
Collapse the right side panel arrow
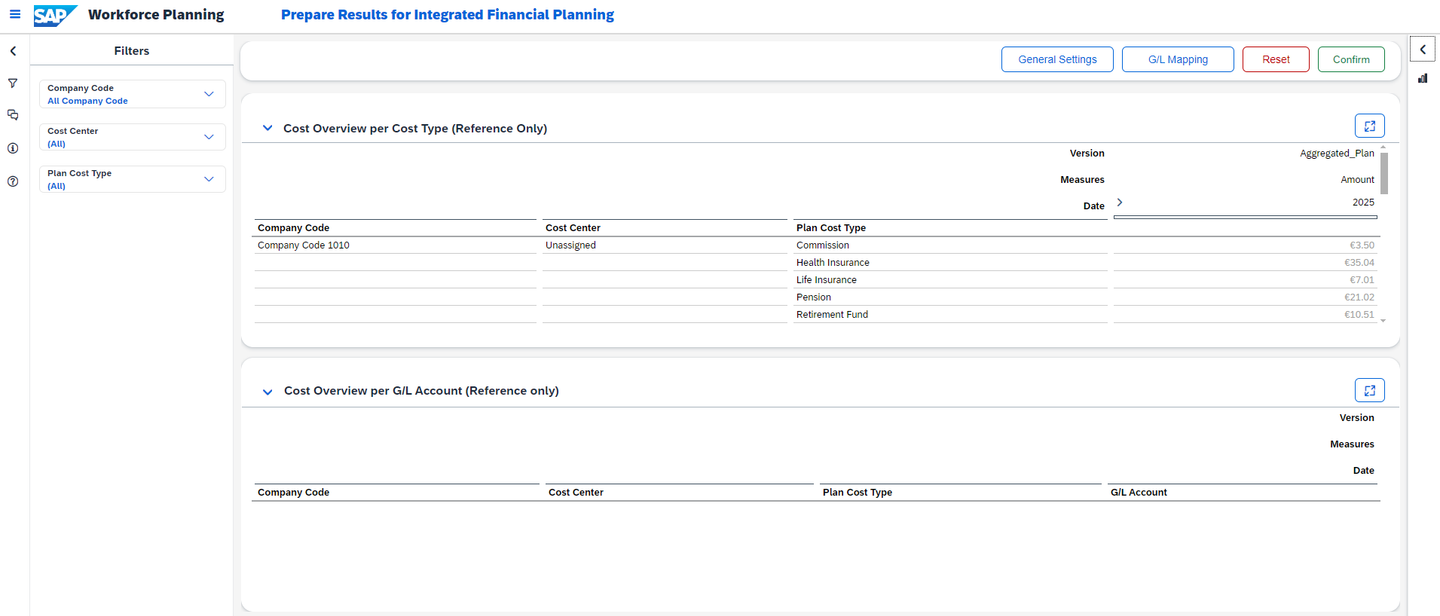pos(1423,48)
